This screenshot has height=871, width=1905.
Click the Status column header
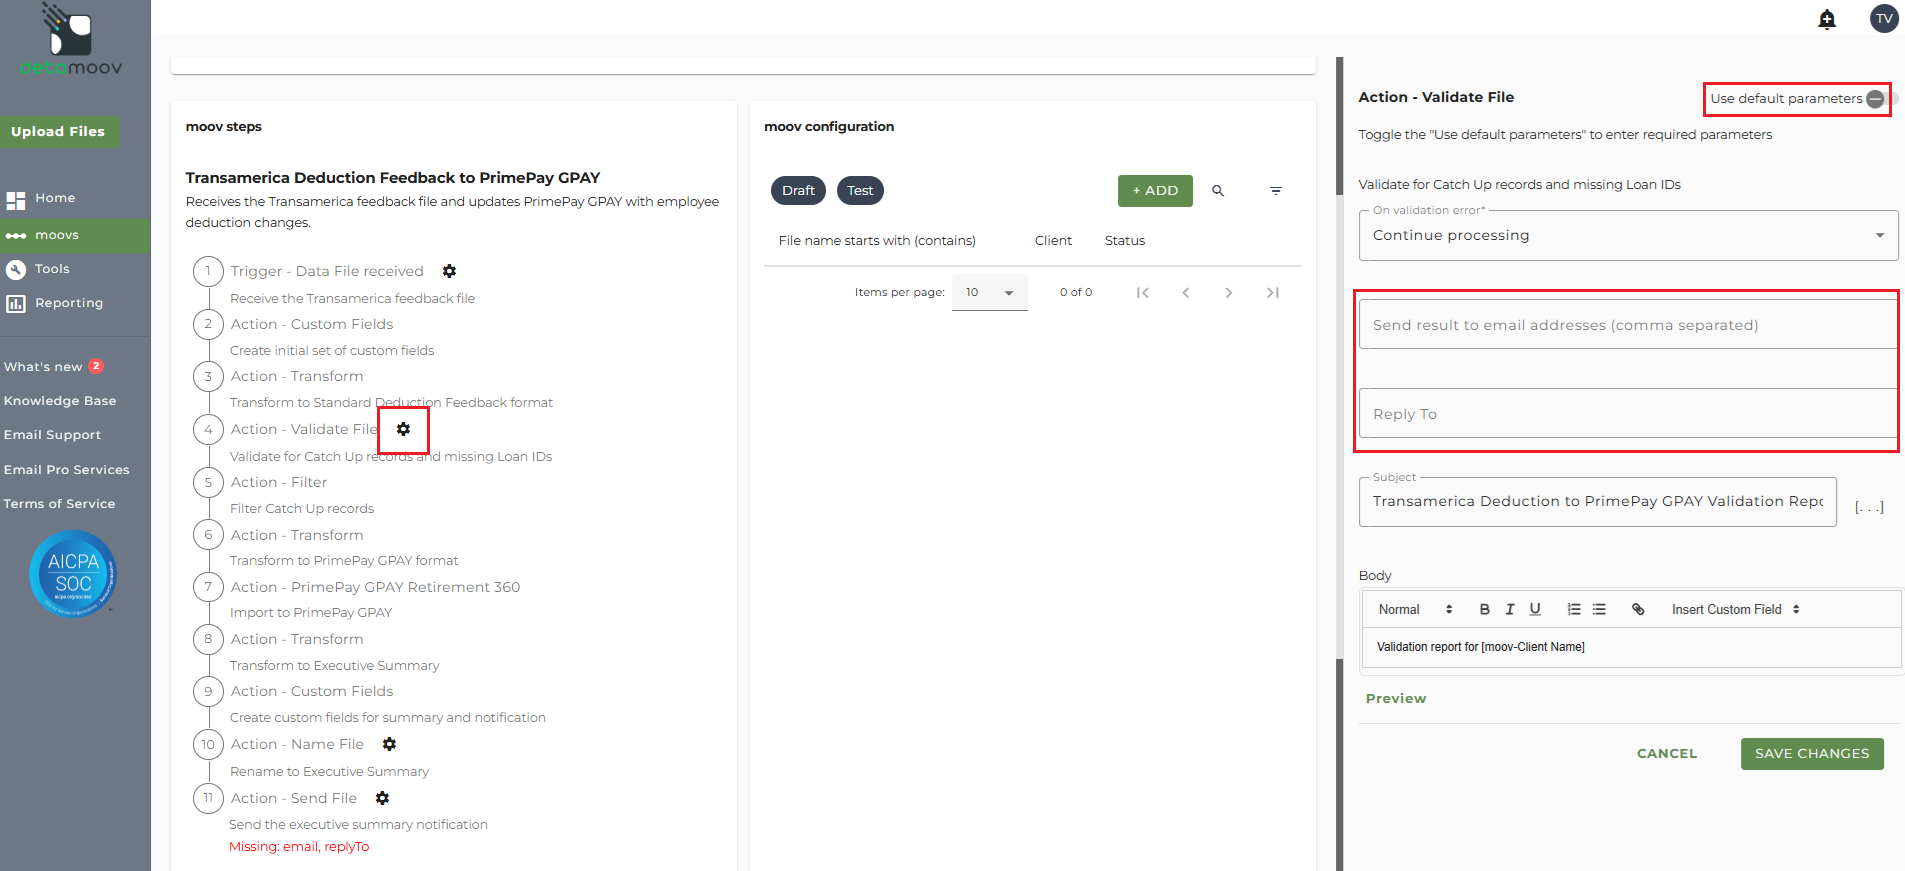click(1125, 241)
